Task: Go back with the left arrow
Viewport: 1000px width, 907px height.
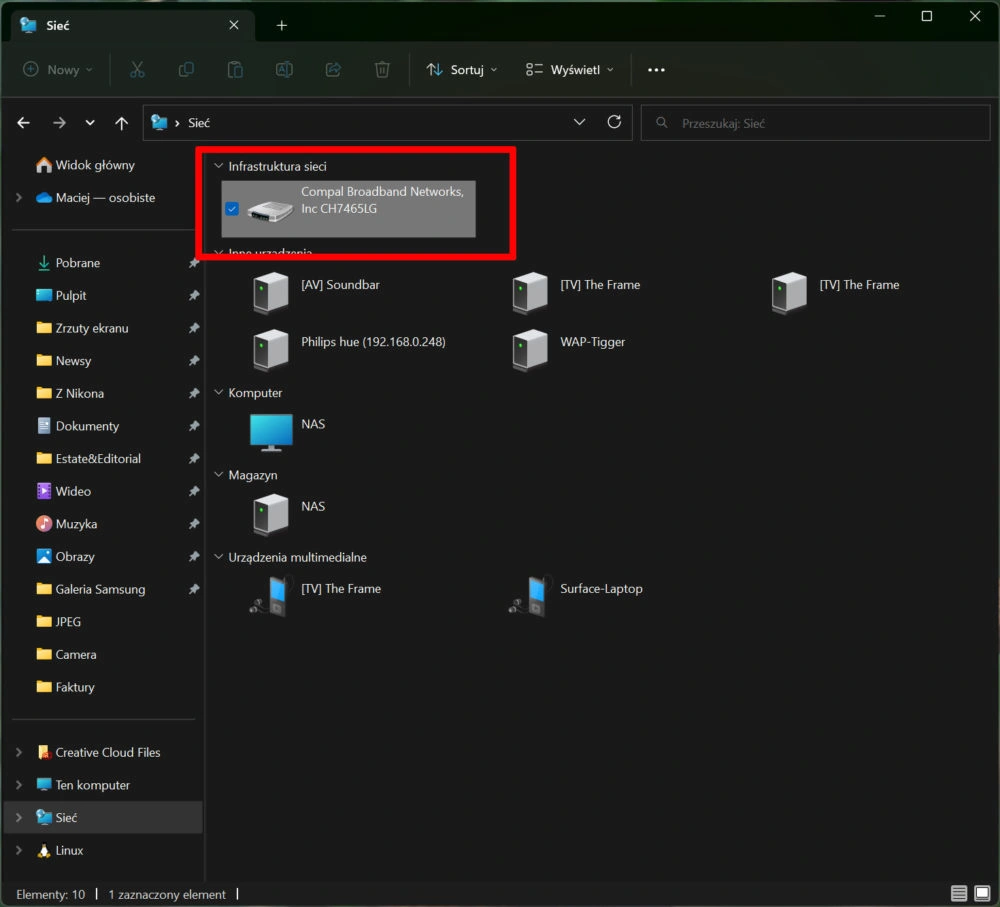Action: tap(24, 122)
